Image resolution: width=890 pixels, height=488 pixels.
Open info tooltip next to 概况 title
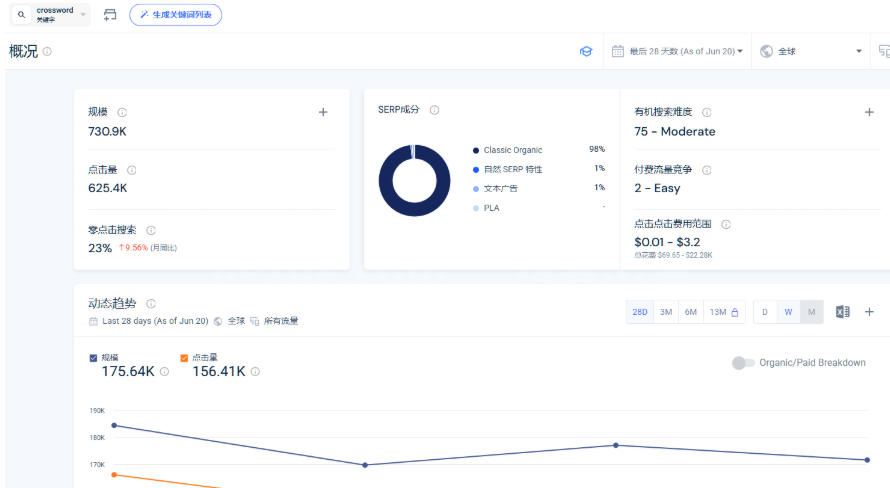(x=47, y=52)
